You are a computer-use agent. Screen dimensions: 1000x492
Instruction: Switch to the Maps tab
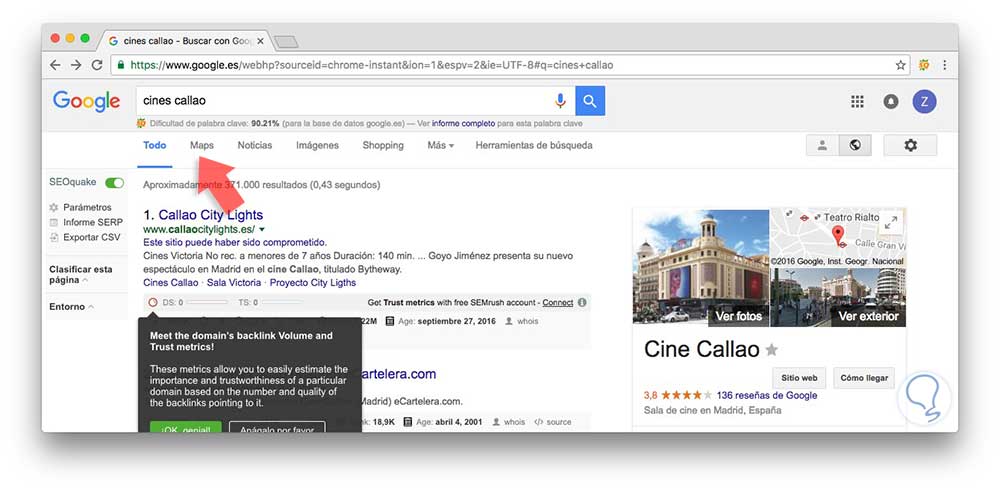[202, 145]
